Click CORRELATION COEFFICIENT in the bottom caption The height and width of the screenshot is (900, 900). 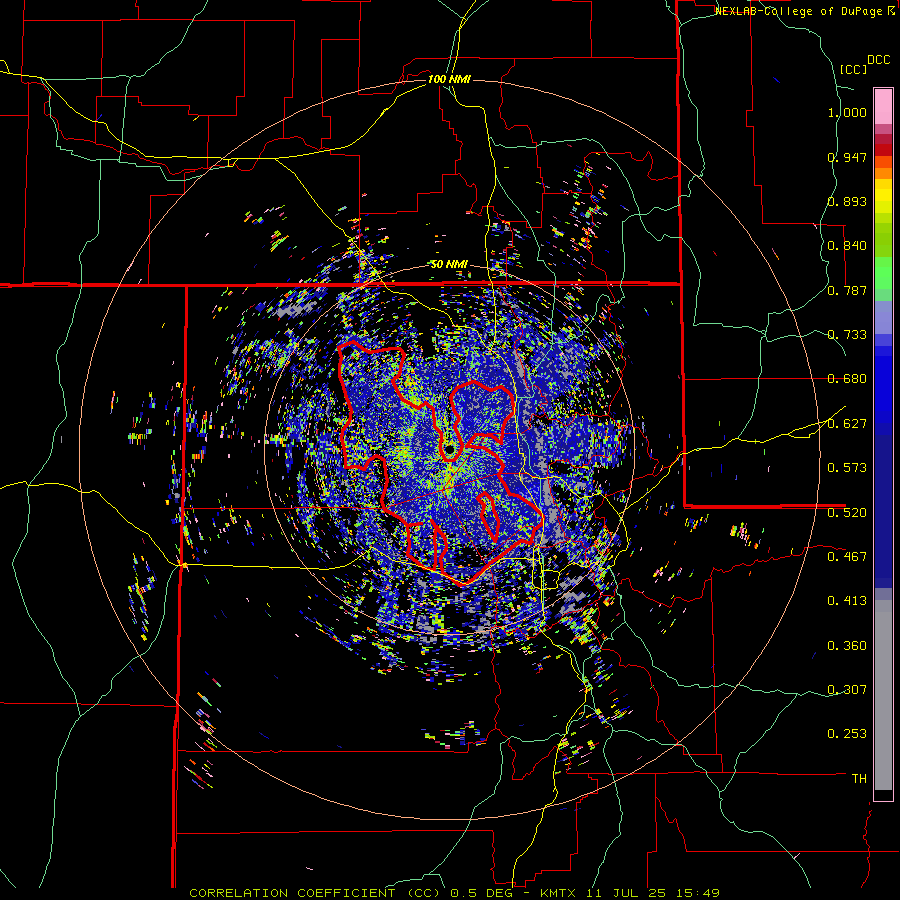point(292,893)
